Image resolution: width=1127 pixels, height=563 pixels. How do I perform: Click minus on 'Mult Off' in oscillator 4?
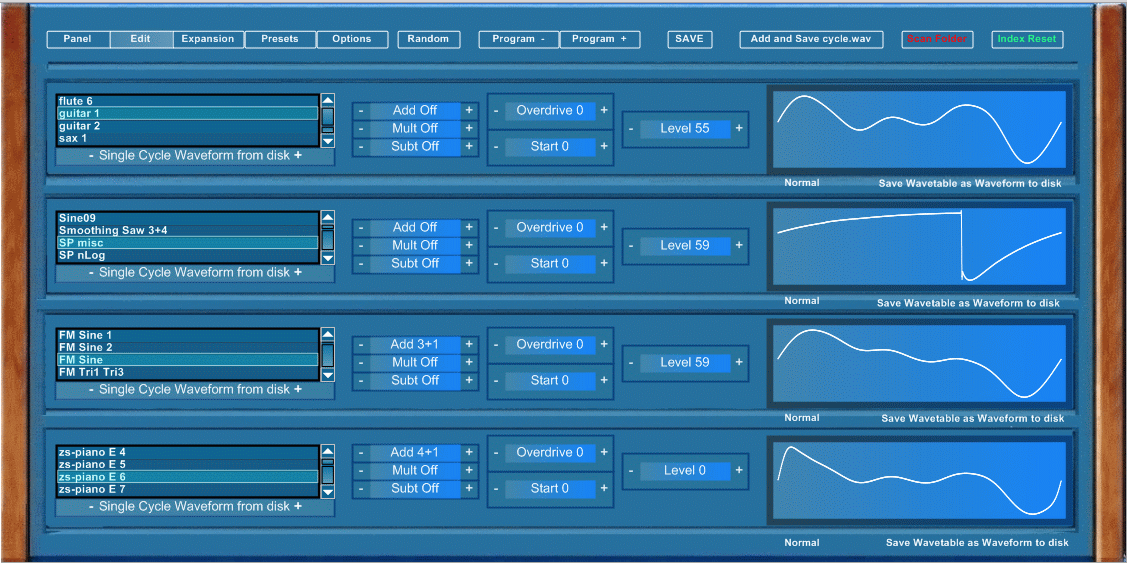tap(361, 470)
